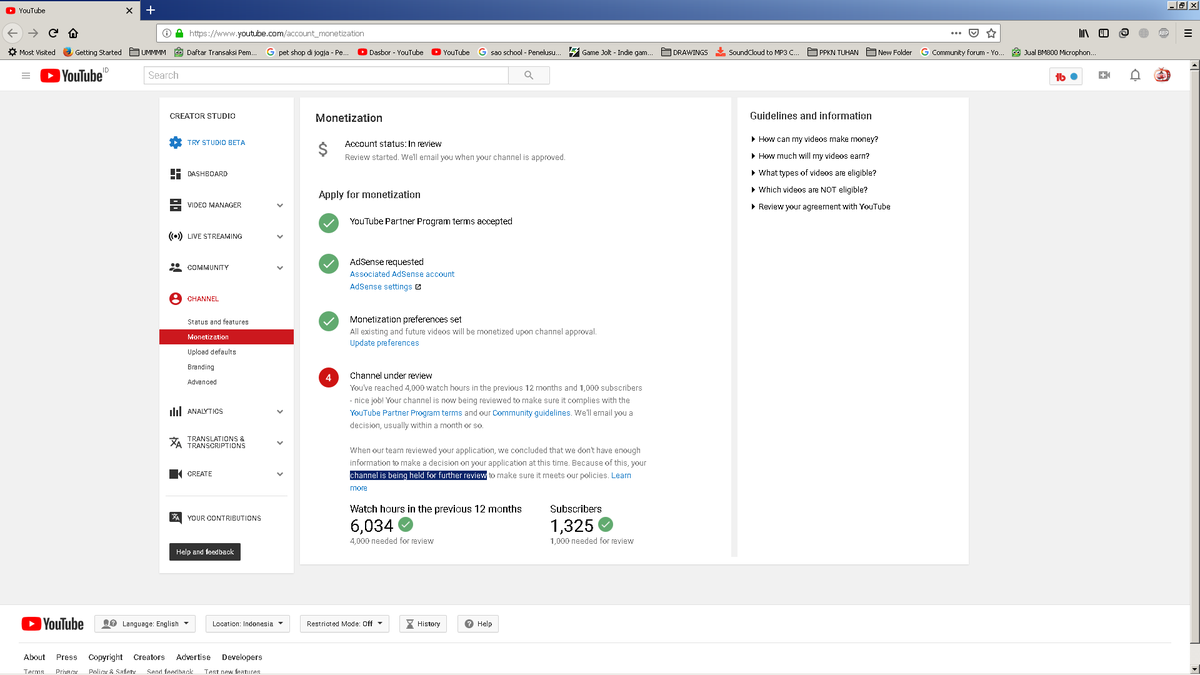The height and width of the screenshot is (675, 1200).
Task: Open the TubeBuddy extension button
Action: coord(1066,76)
